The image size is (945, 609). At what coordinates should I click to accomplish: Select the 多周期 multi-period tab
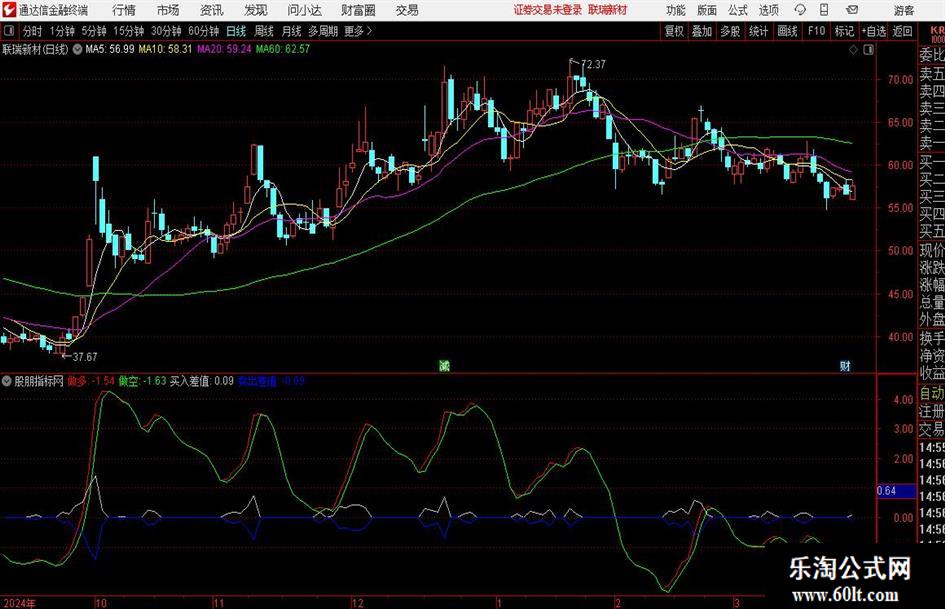323,31
